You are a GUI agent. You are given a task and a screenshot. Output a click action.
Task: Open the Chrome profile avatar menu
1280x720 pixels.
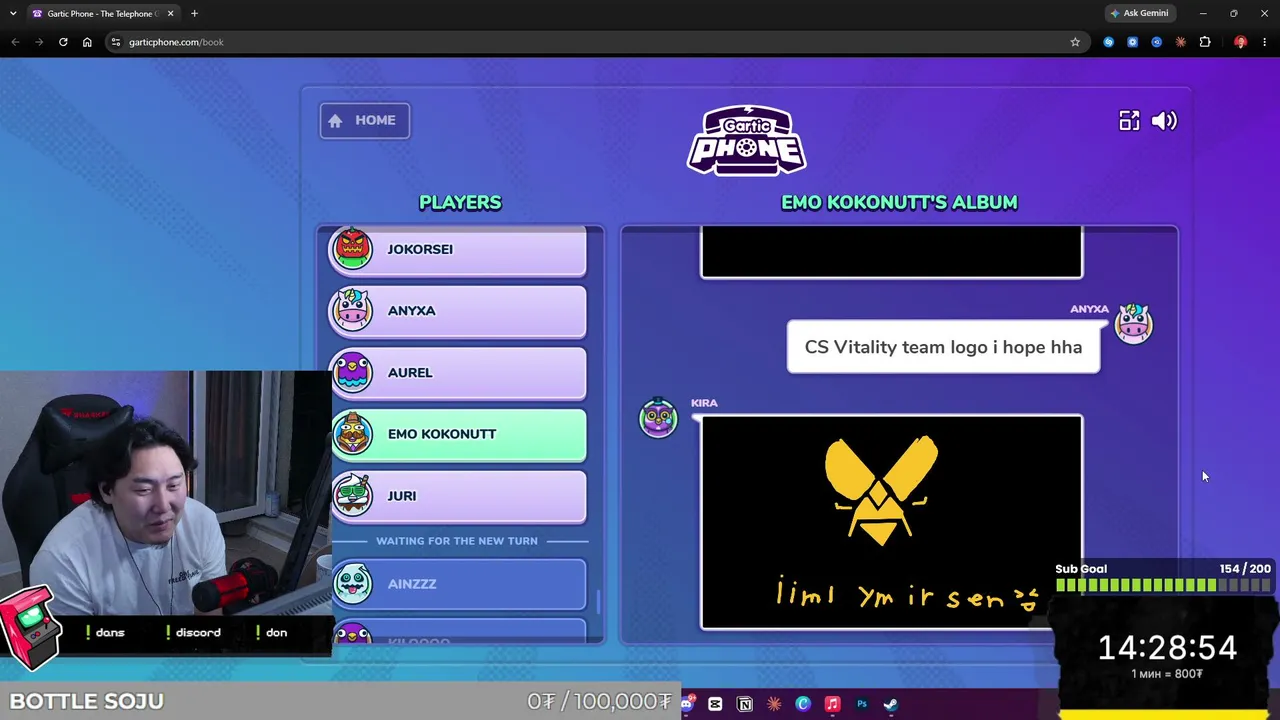coord(1240,42)
